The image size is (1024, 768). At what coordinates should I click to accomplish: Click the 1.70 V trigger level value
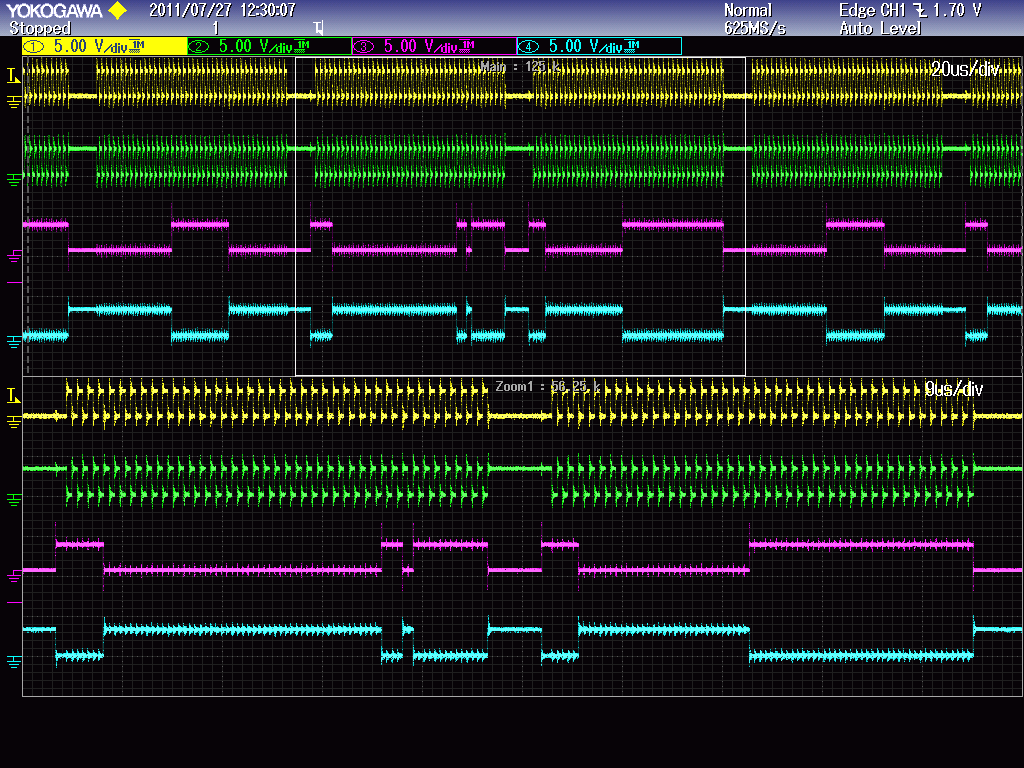957,10
